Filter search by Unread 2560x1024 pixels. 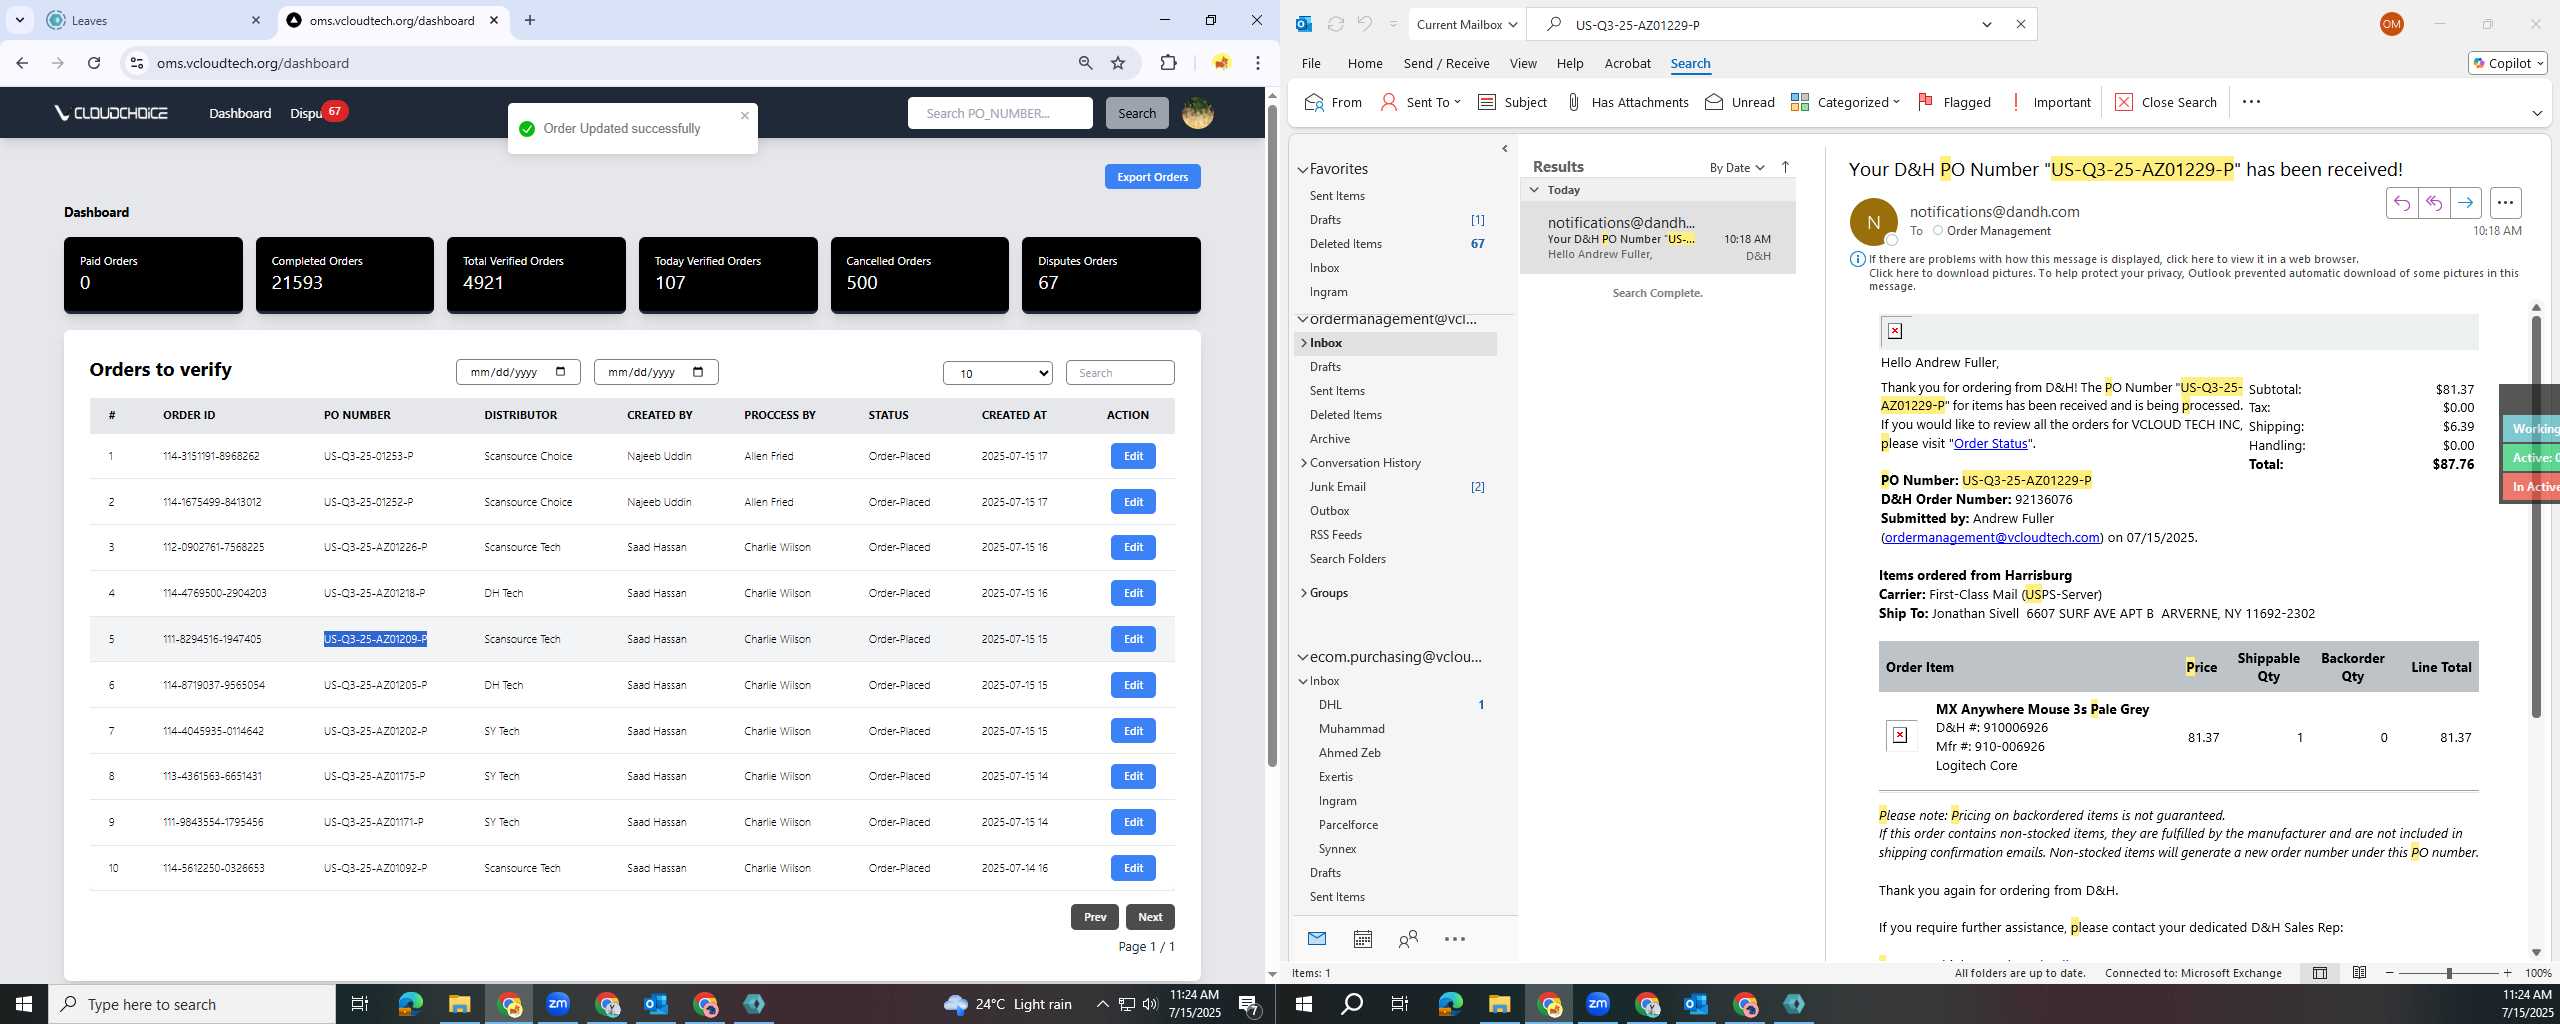[1739, 102]
